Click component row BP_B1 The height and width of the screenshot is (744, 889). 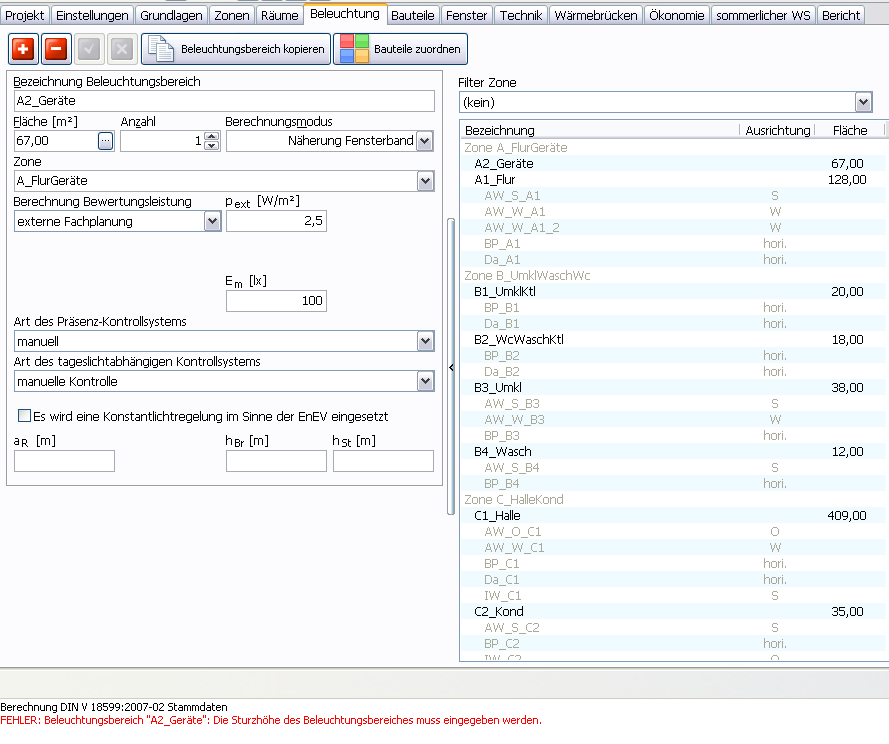[673, 308]
